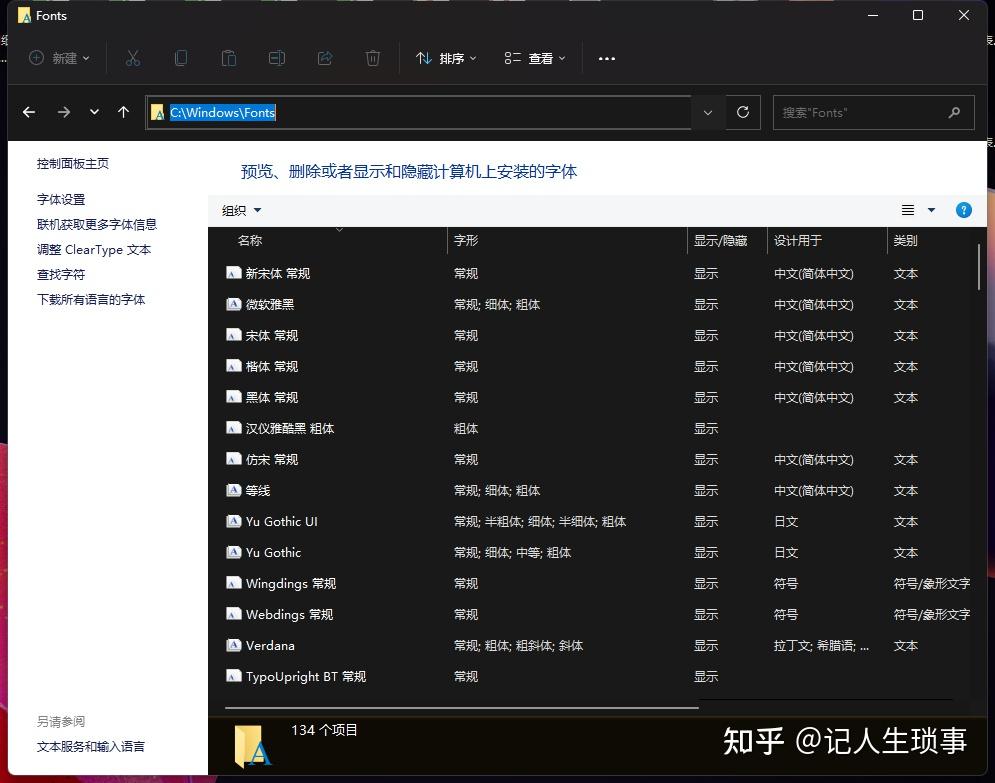Go back with the left arrow
995x783 pixels.
pyautogui.click(x=29, y=112)
